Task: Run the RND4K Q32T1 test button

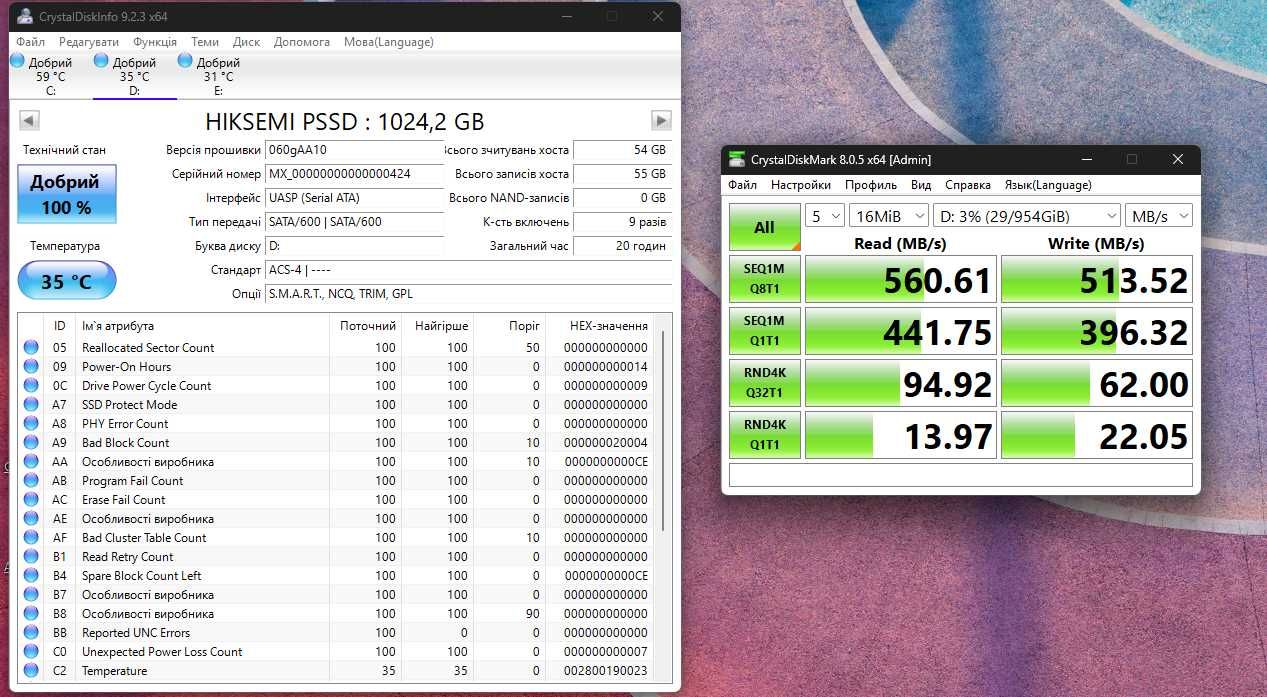Action: 765,383
